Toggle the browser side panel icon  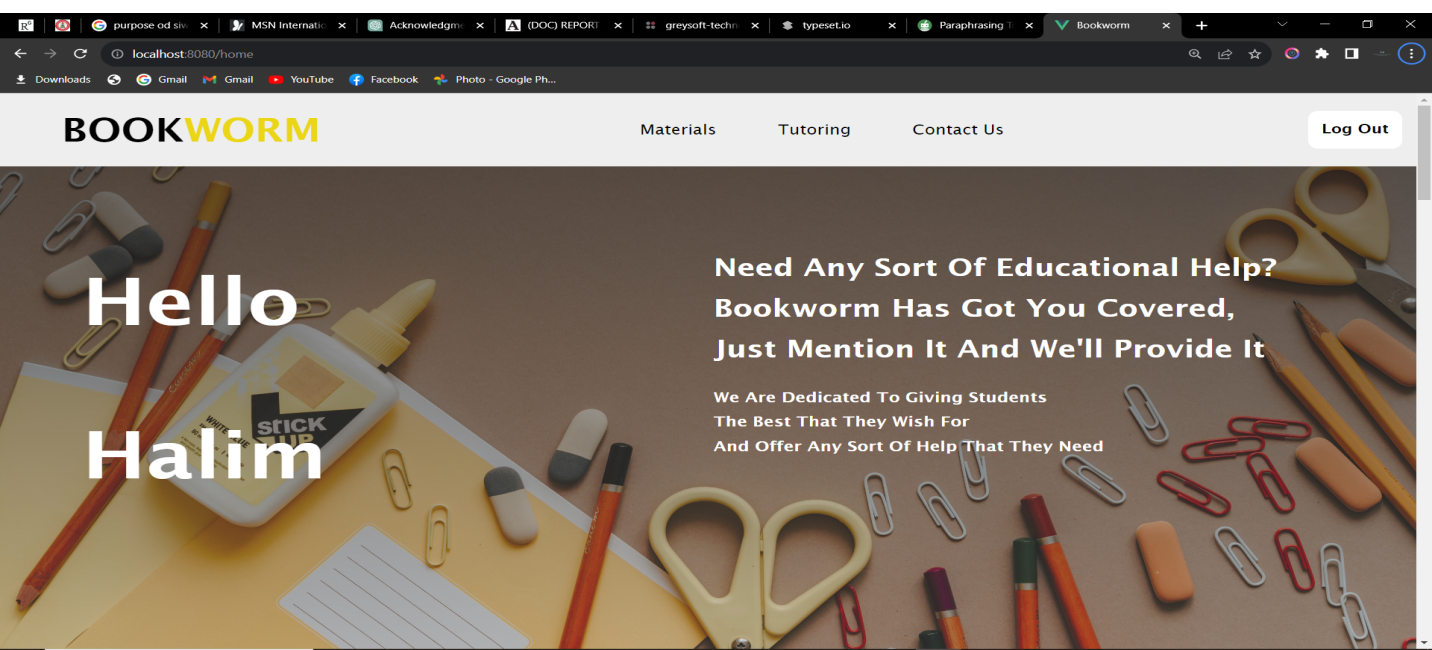tap(1351, 54)
